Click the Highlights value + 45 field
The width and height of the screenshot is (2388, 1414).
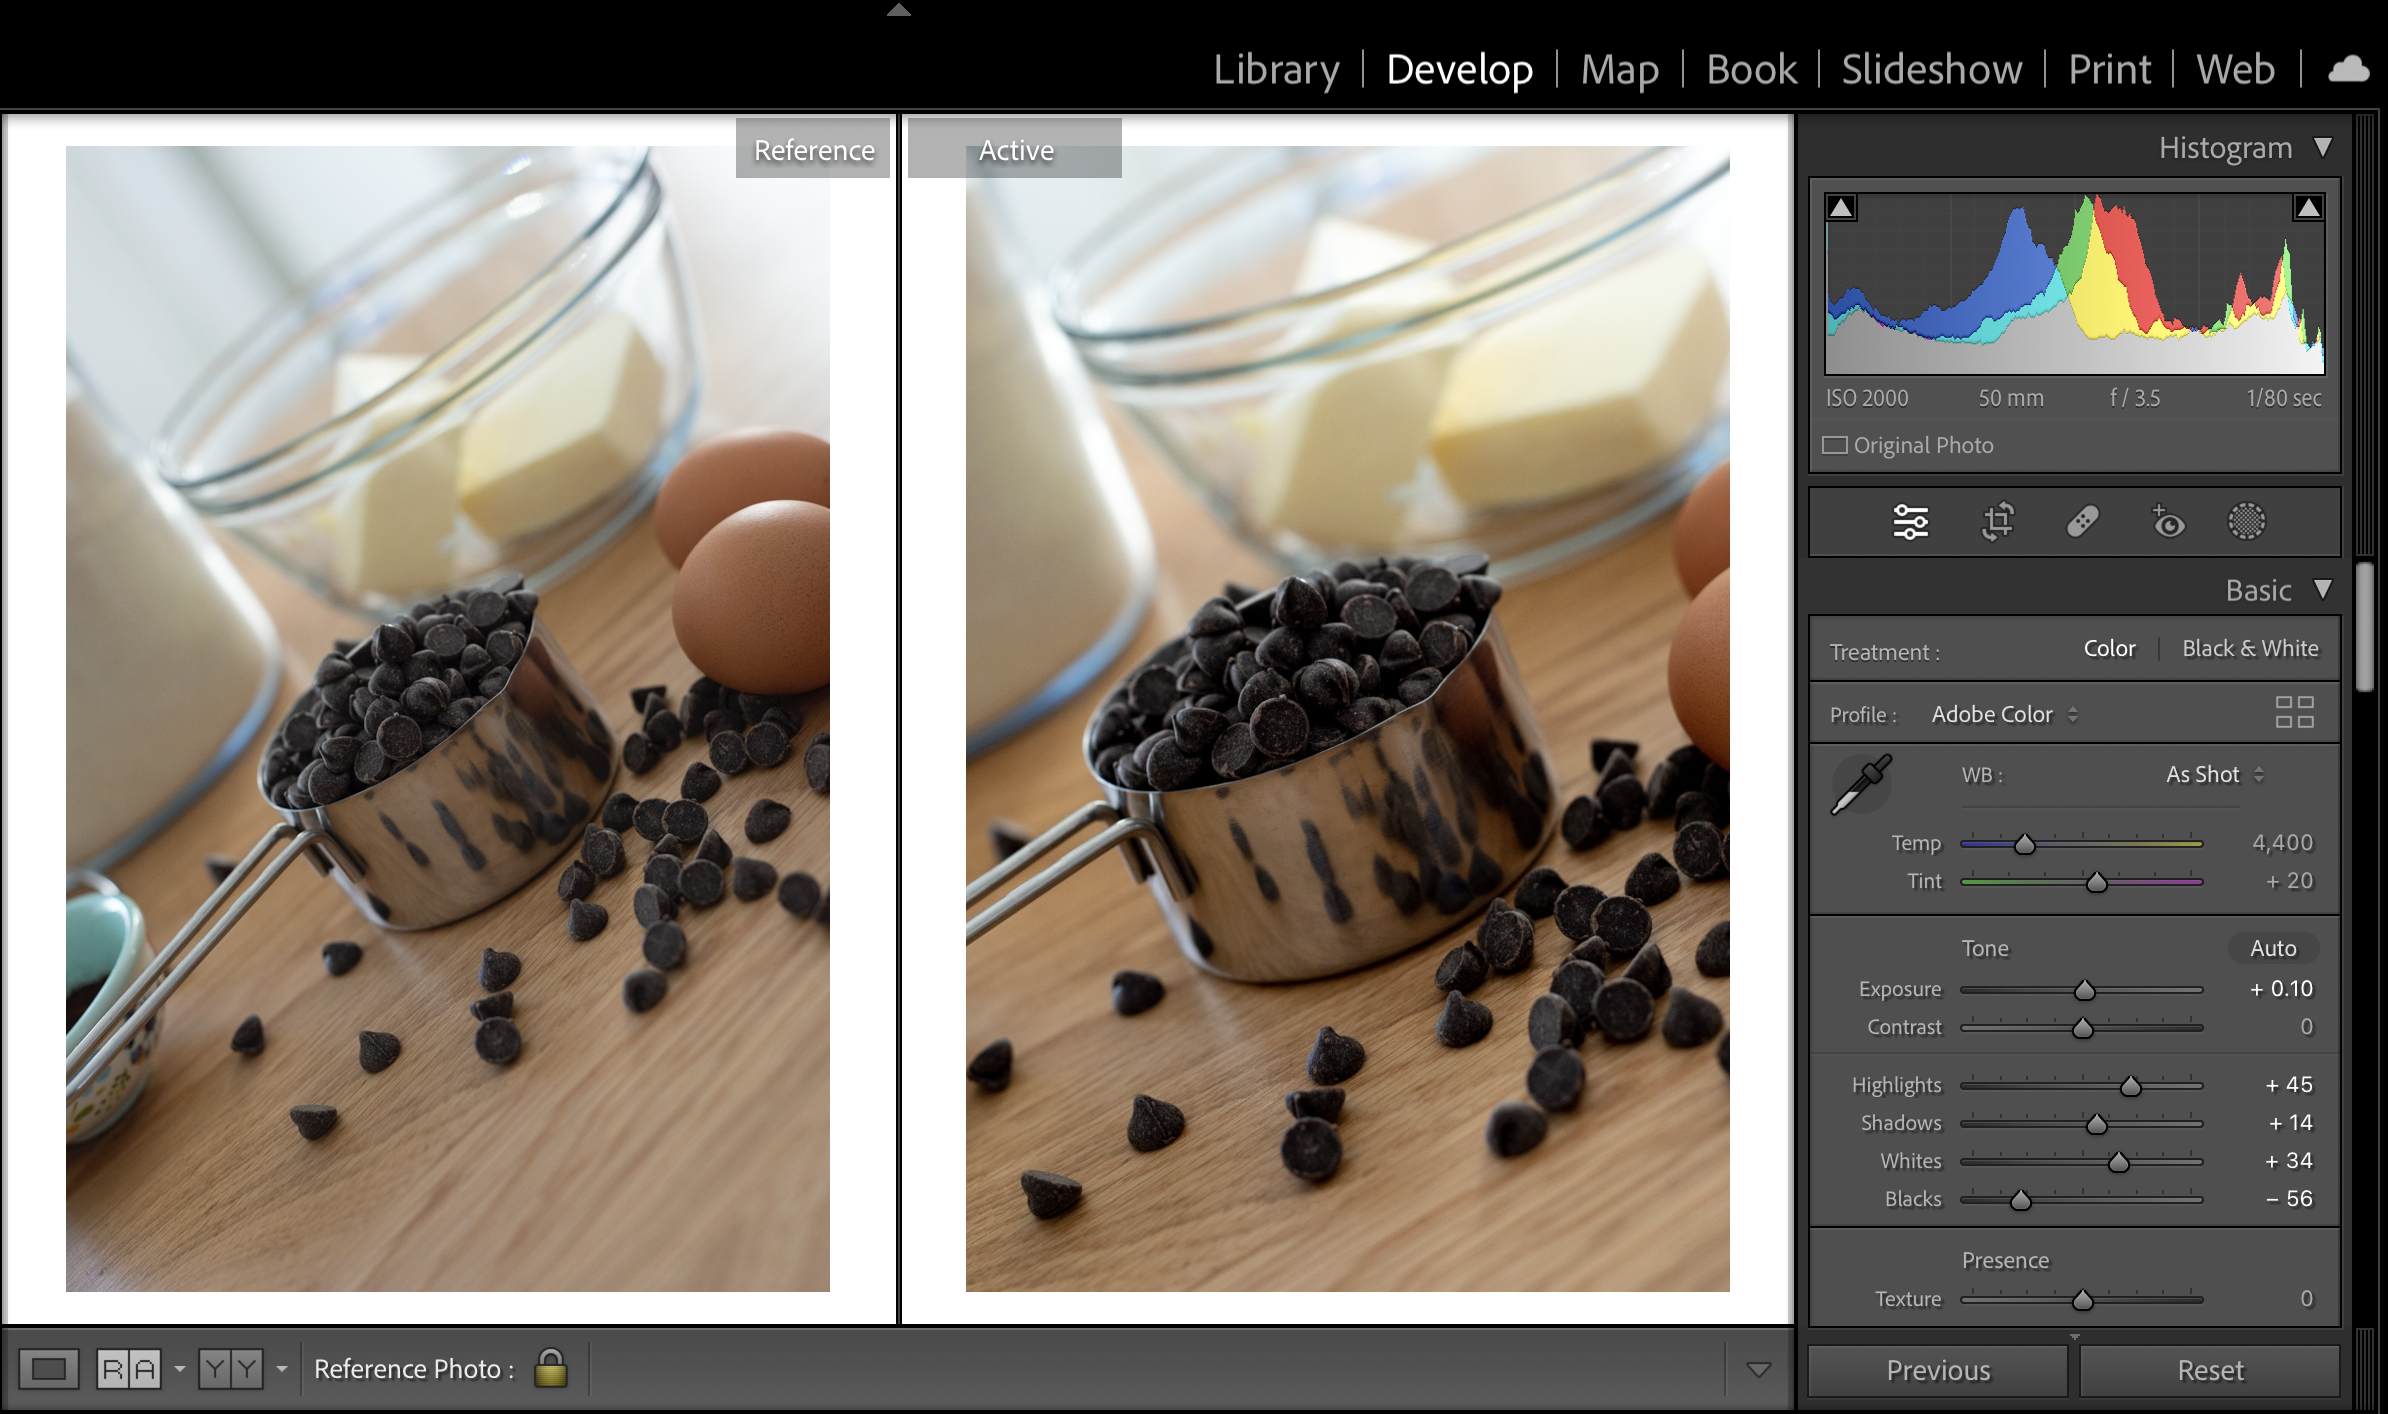click(x=2289, y=1084)
